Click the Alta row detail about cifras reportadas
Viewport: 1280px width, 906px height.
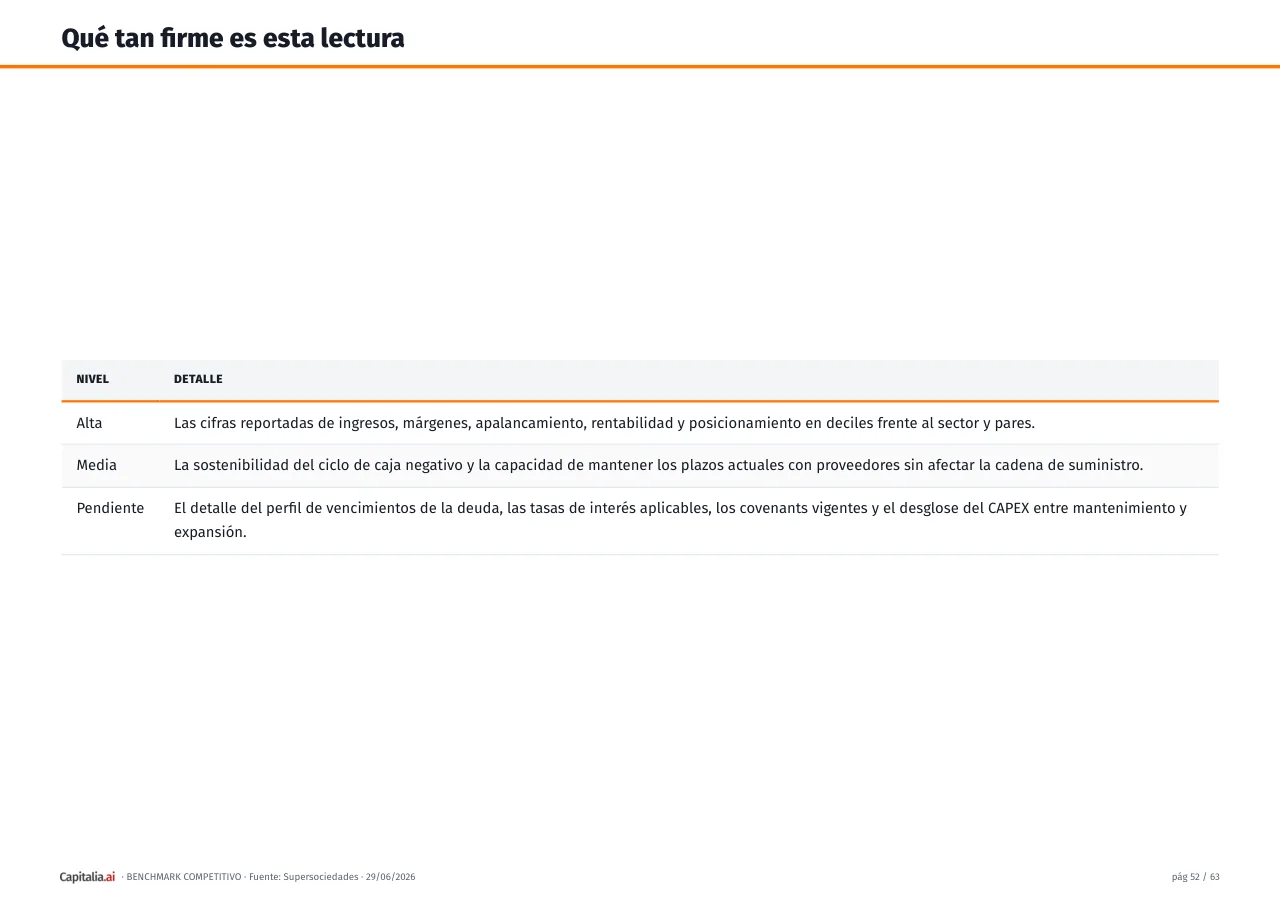pyautogui.click(x=604, y=423)
